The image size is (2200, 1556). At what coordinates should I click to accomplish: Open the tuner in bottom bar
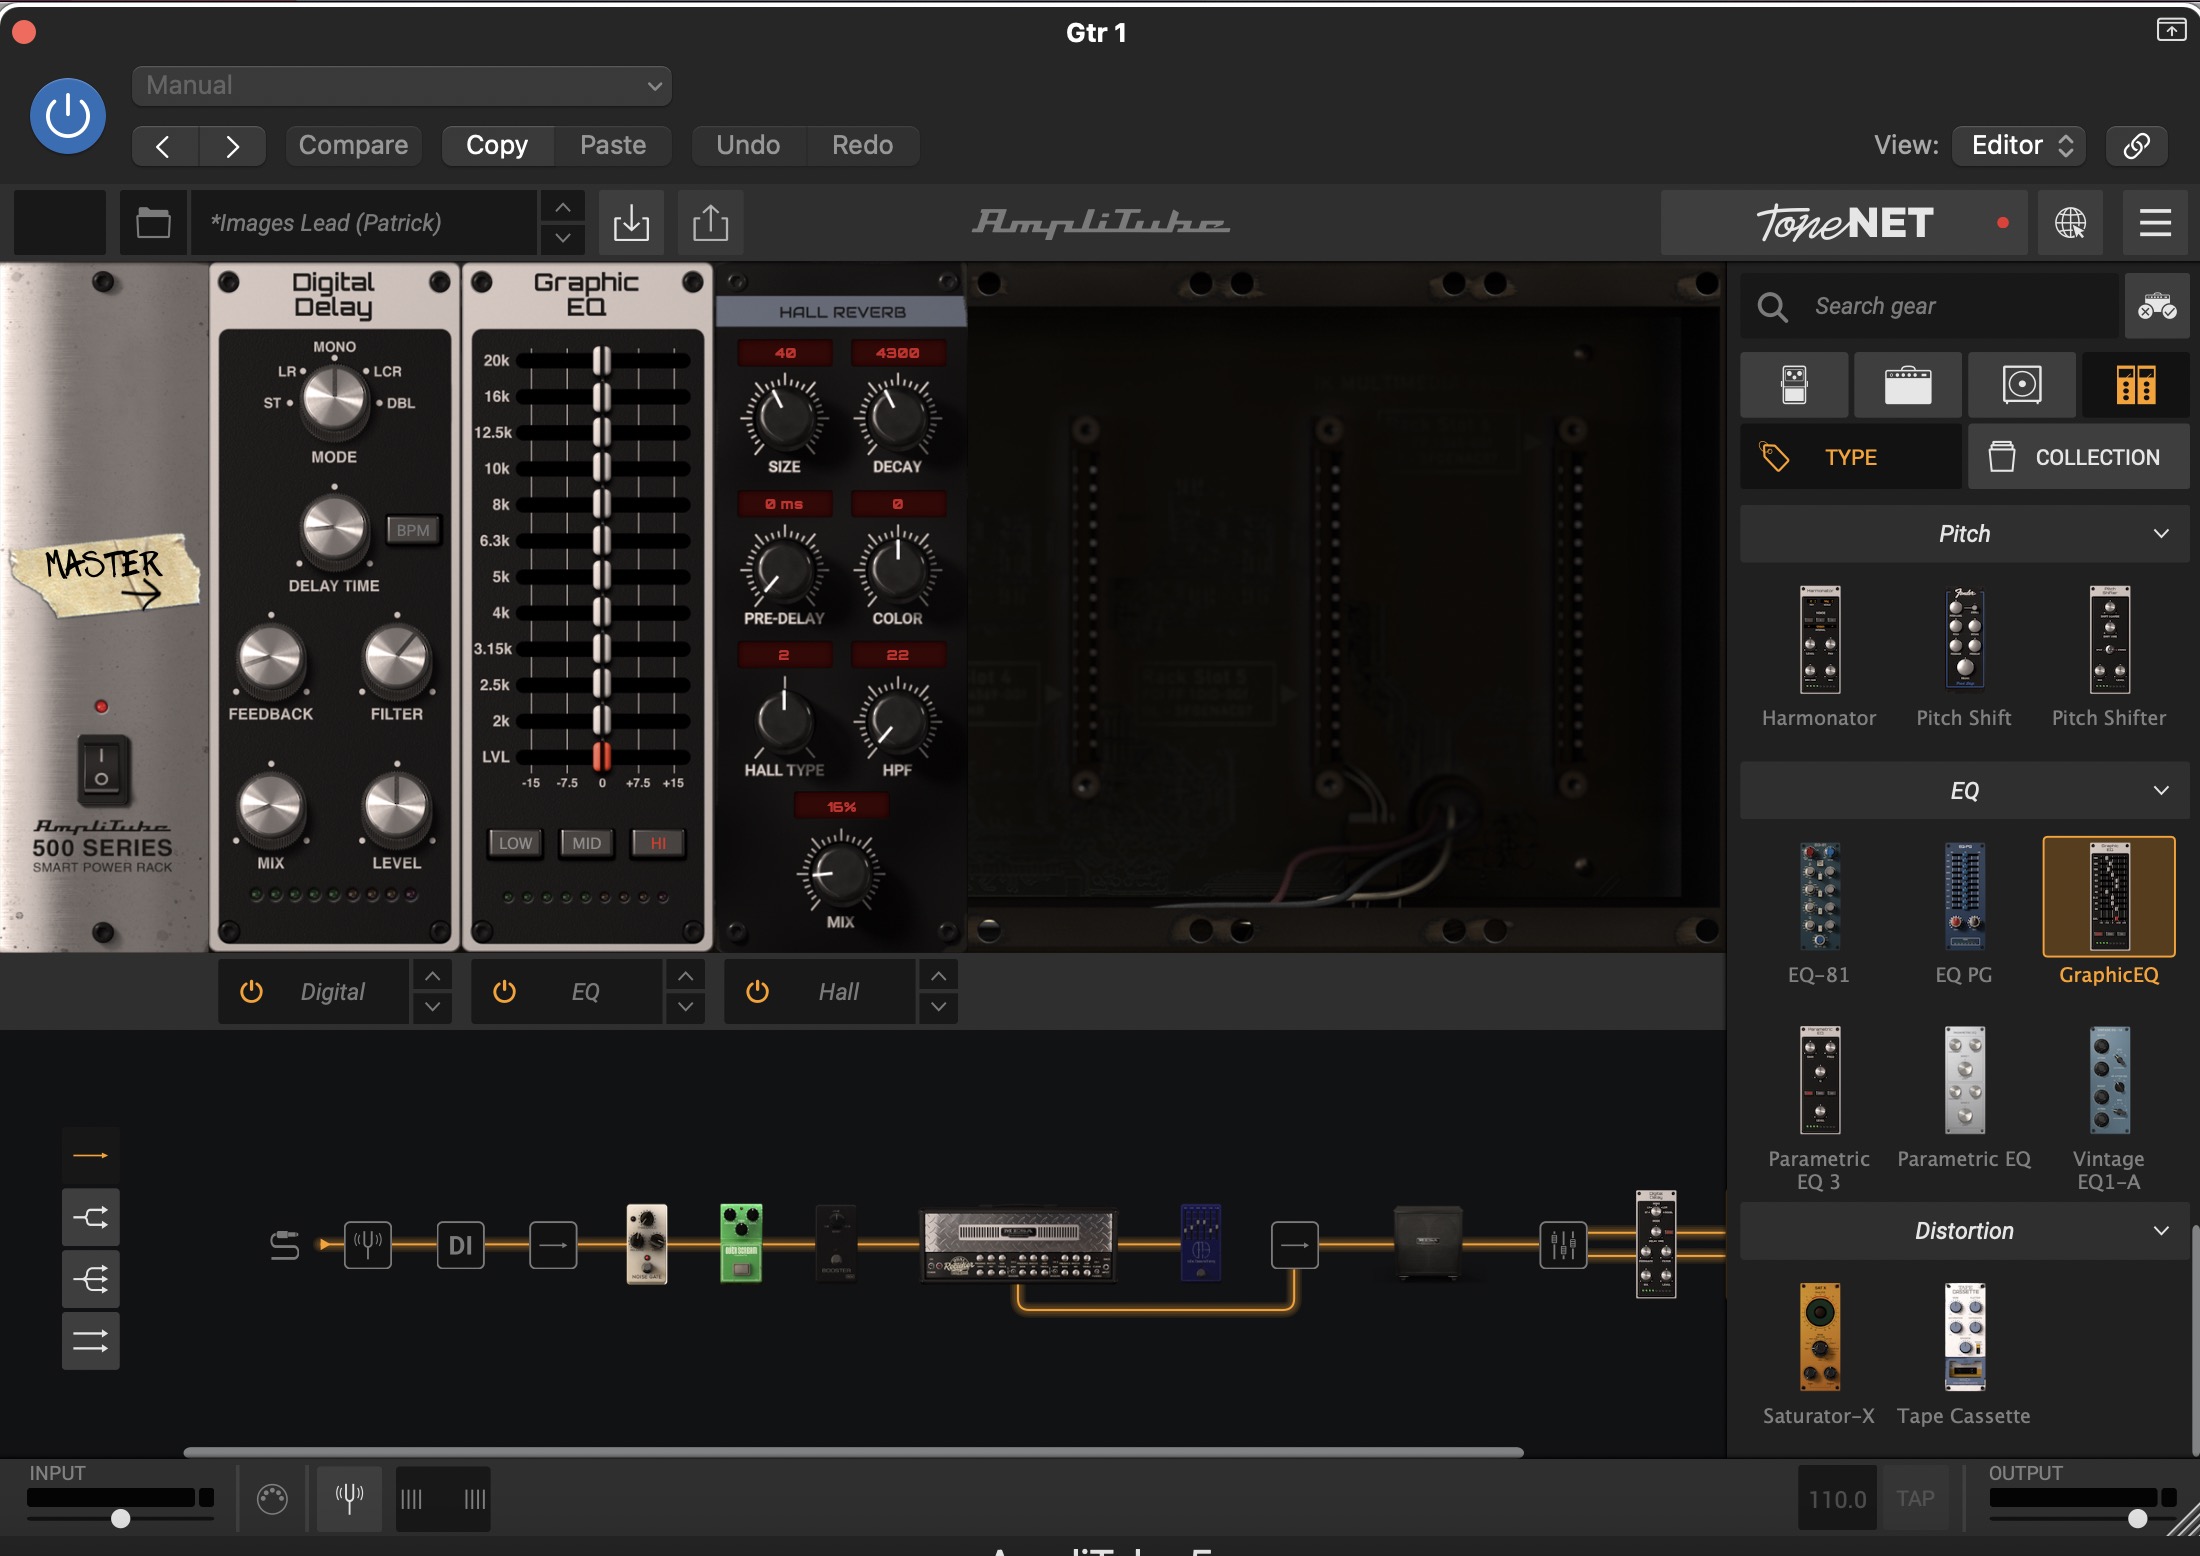tap(349, 1498)
